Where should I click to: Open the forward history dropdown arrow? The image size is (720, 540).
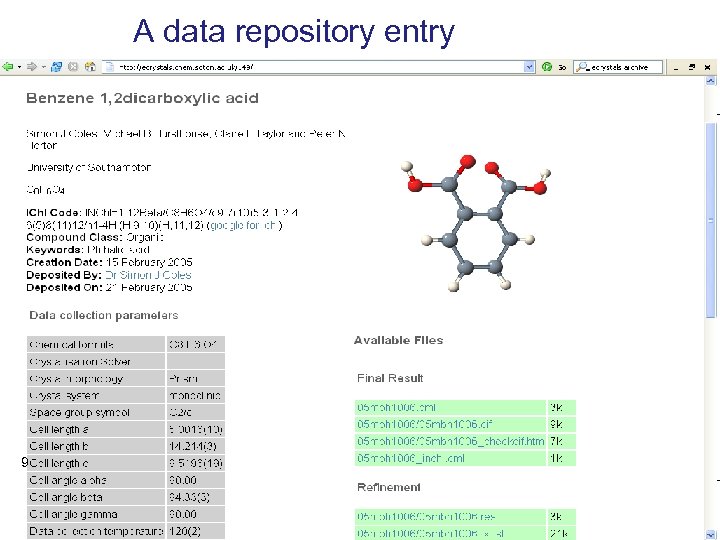click(44, 67)
